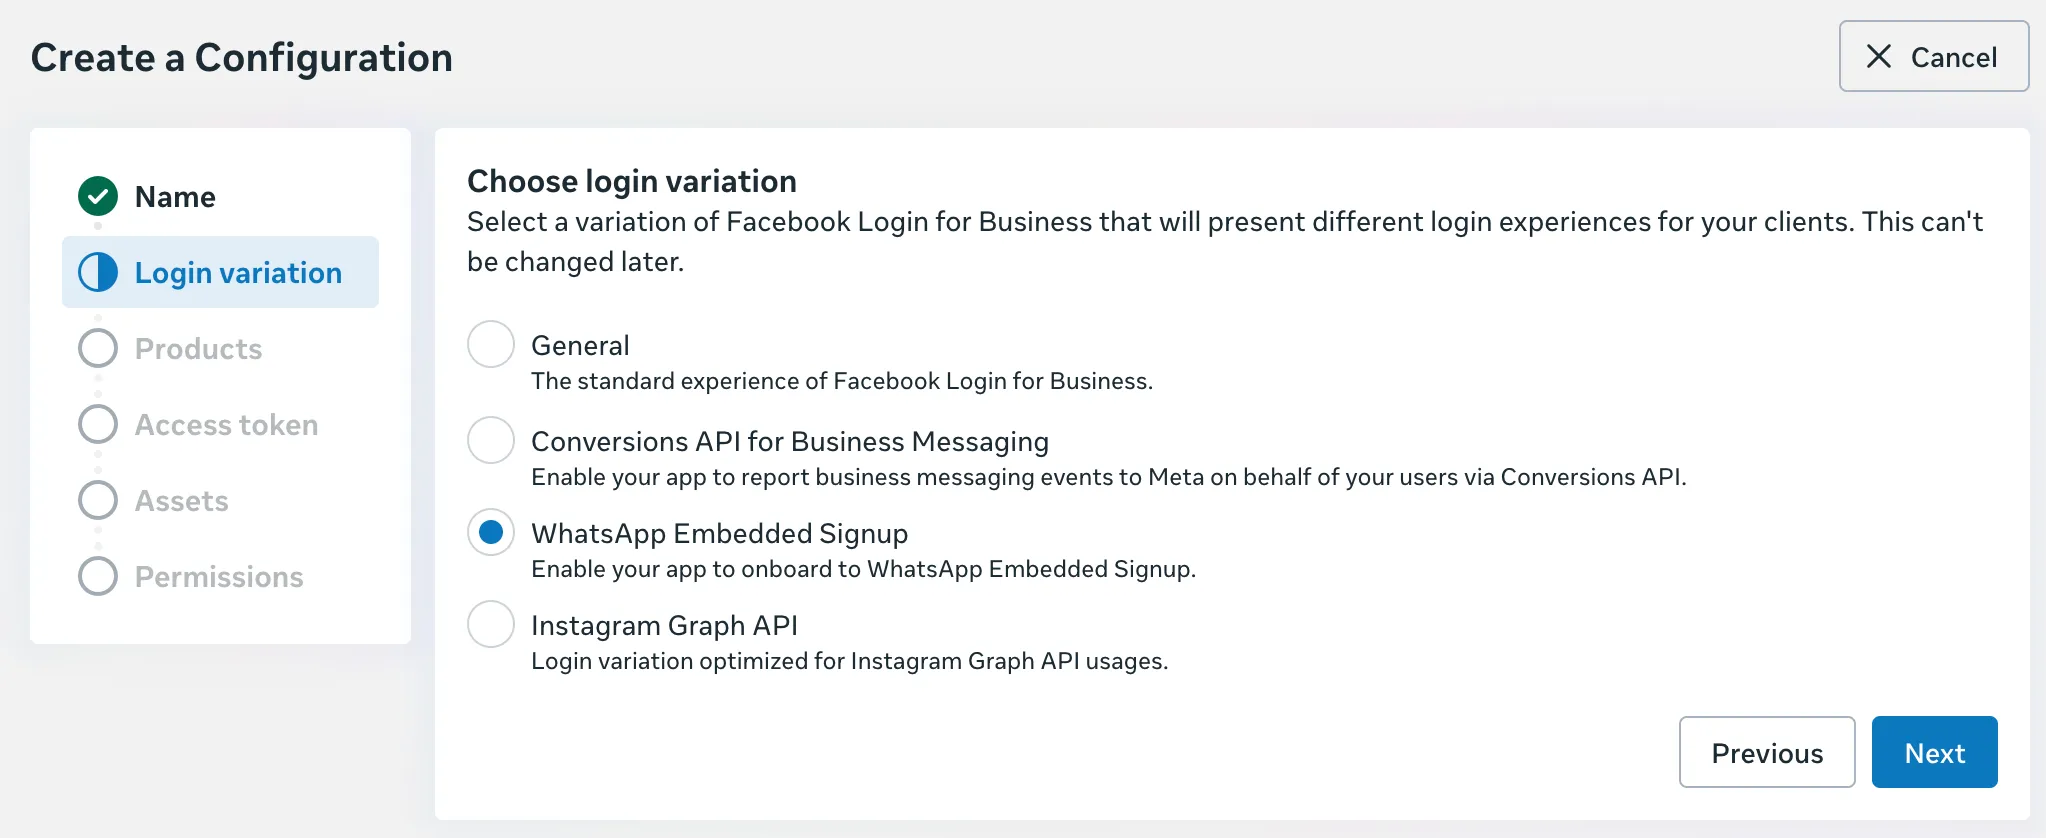Image resolution: width=2046 pixels, height=838 pixels.
Task: Go back with the Previous button
Action: click(x=1766, y=753)
